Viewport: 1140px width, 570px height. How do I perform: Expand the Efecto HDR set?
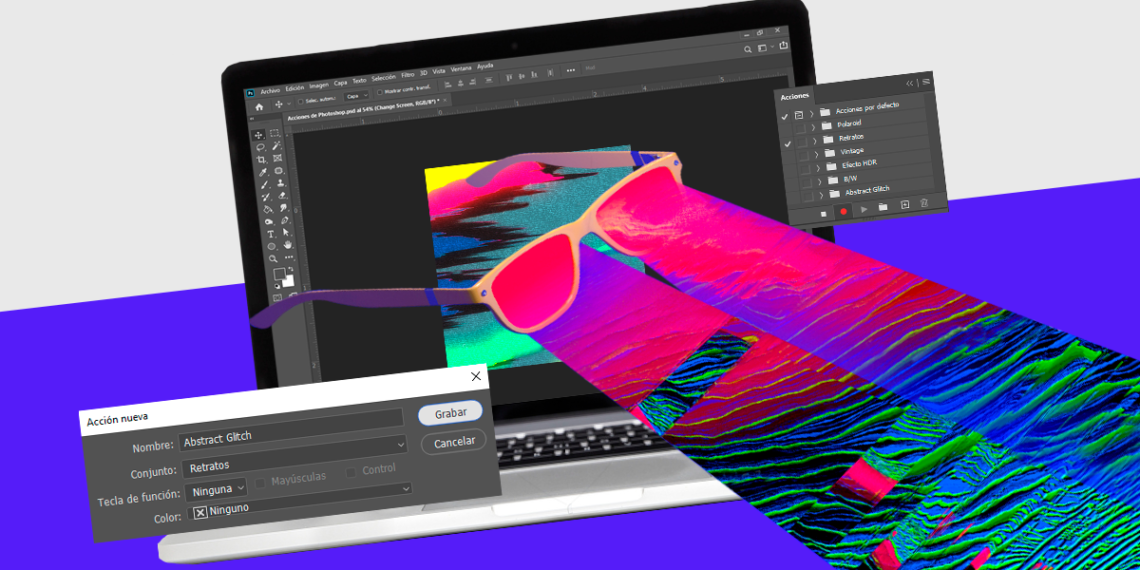click(818, 168)
